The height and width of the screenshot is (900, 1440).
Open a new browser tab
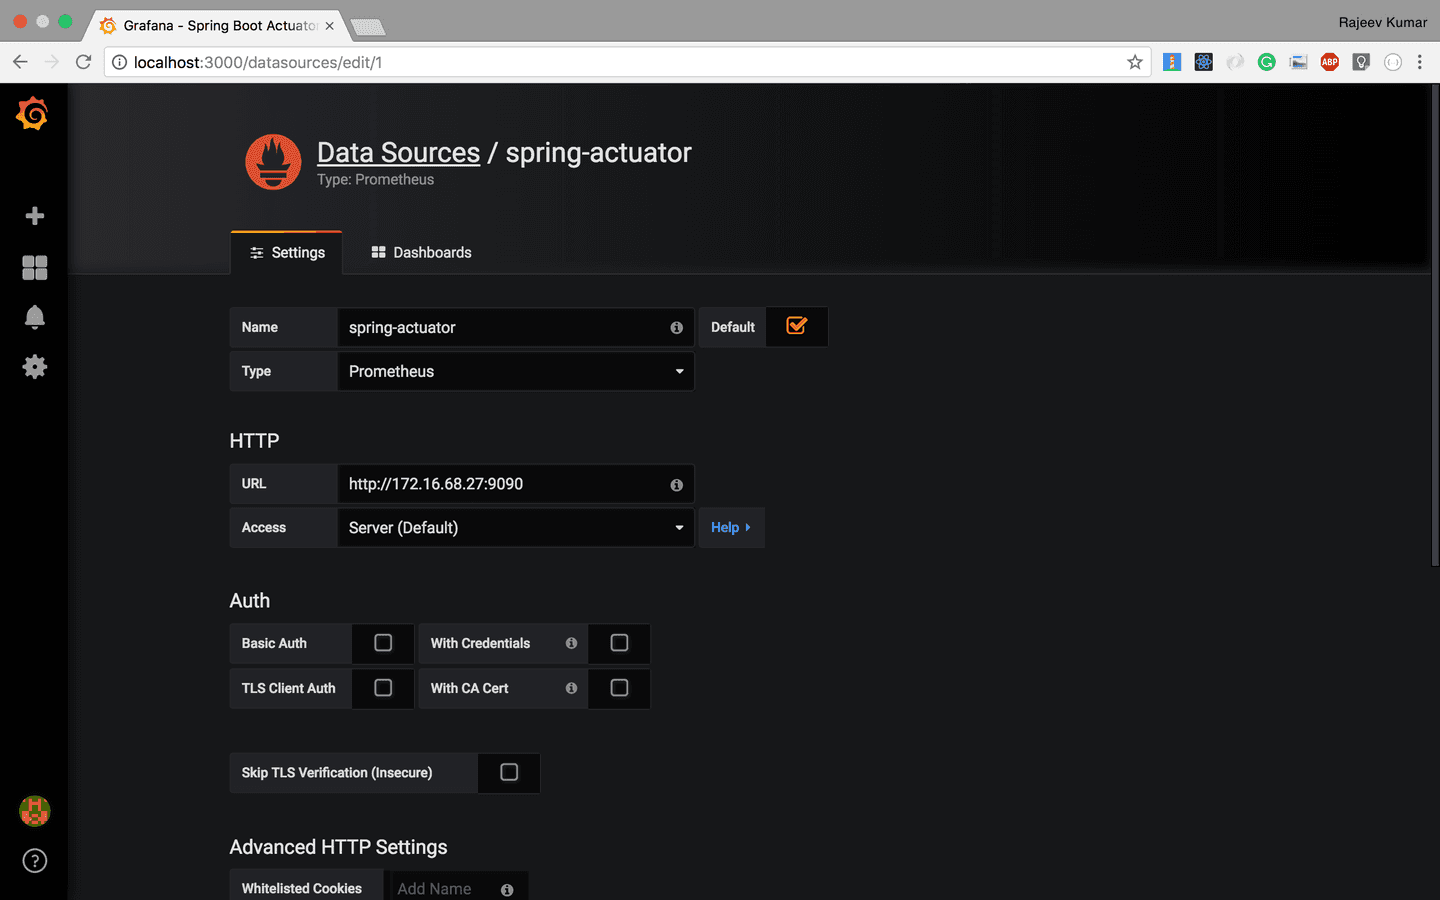pos(367,27)
